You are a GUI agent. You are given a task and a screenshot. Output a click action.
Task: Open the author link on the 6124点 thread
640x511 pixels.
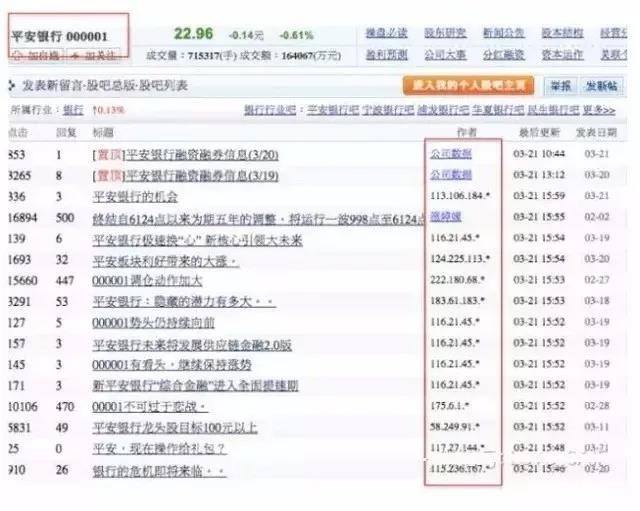pyautogui.click(x=446, y=217)
